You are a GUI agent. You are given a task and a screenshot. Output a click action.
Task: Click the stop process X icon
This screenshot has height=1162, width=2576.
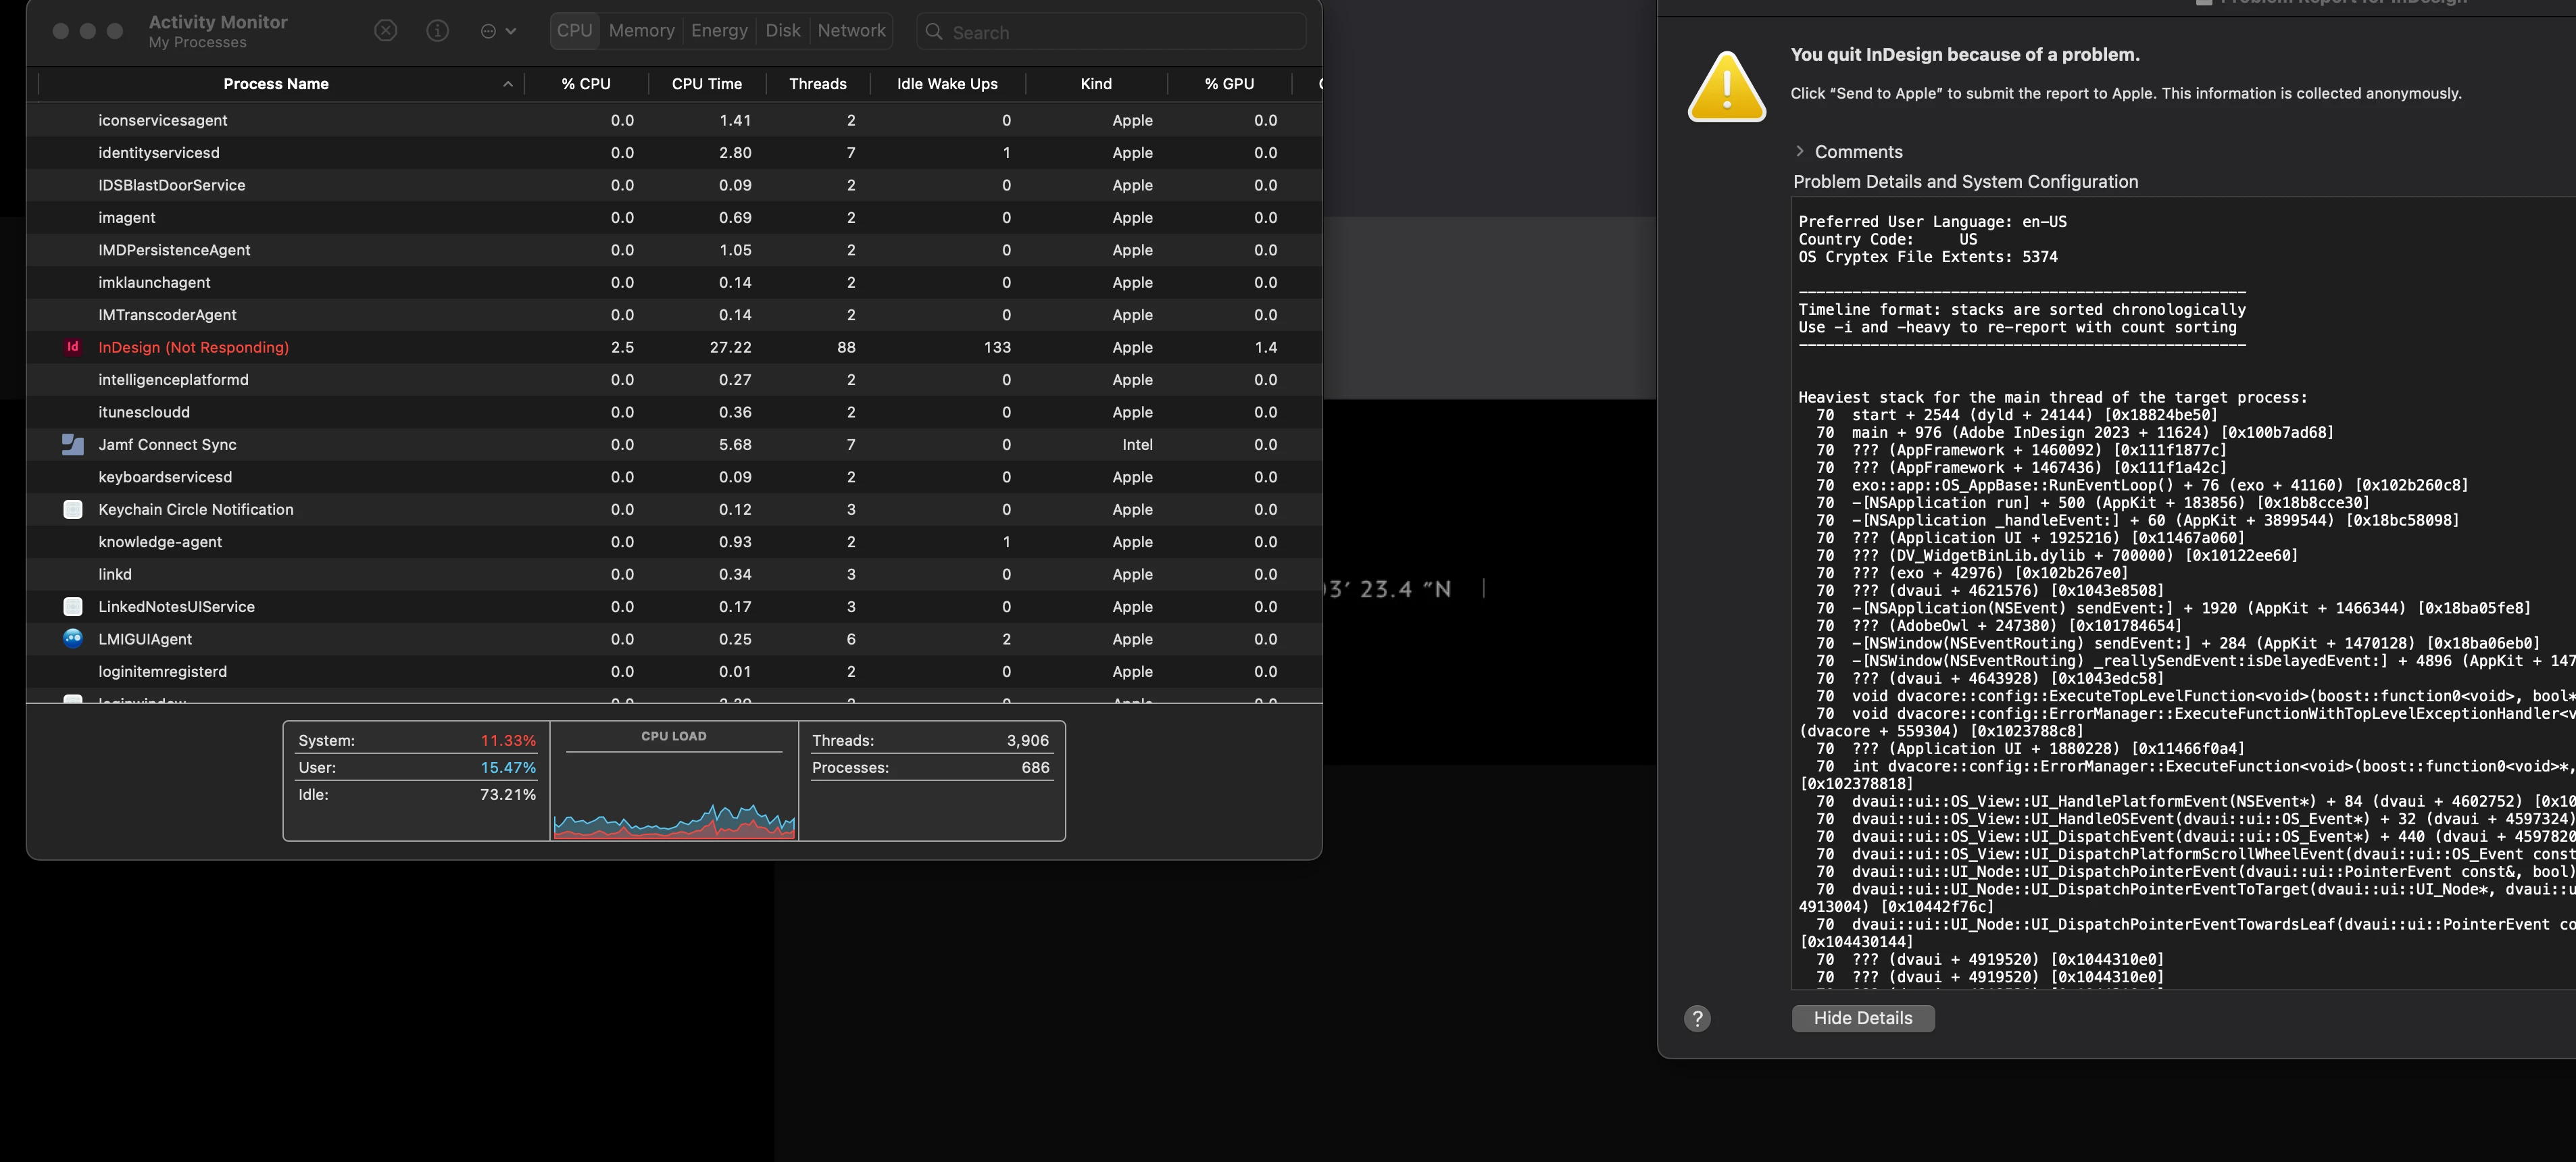pyautogui.click(x=385, y=31)
